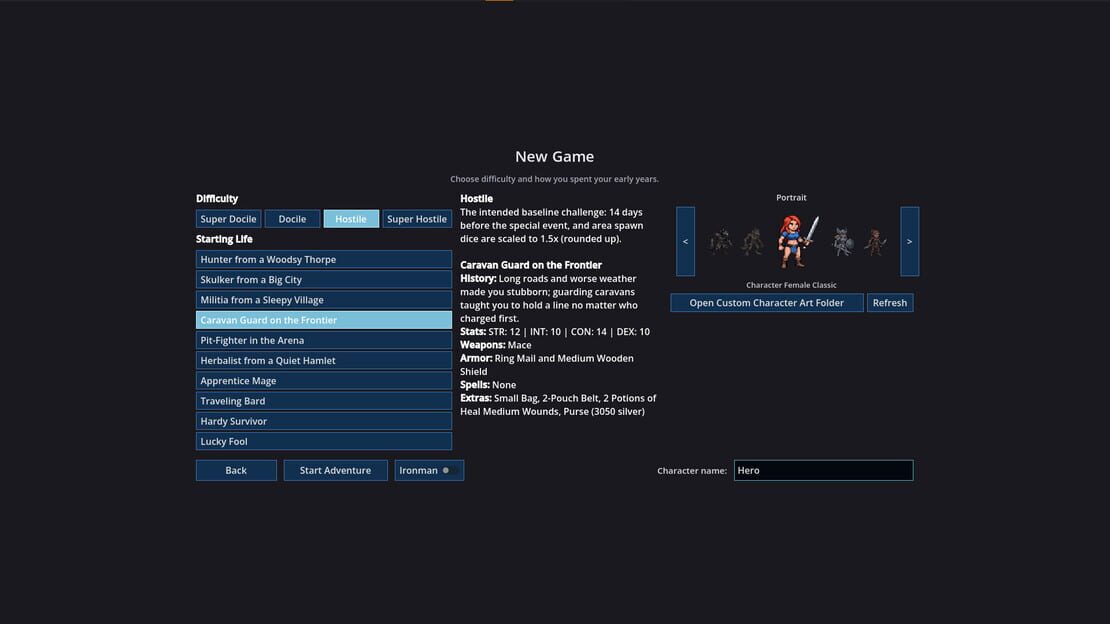Toggle Ironman mode
Viewport: 1110px width, 624px height.
tap(429, 470)
